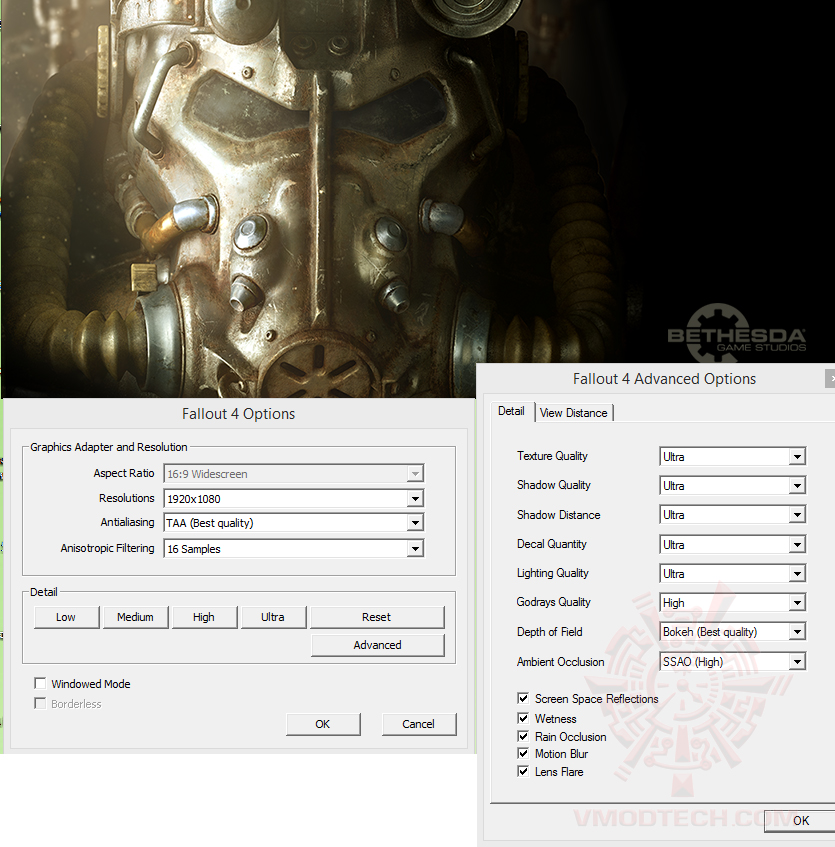Click the Texture Quality label
835x847 pixels.
[x=552, y=456]
